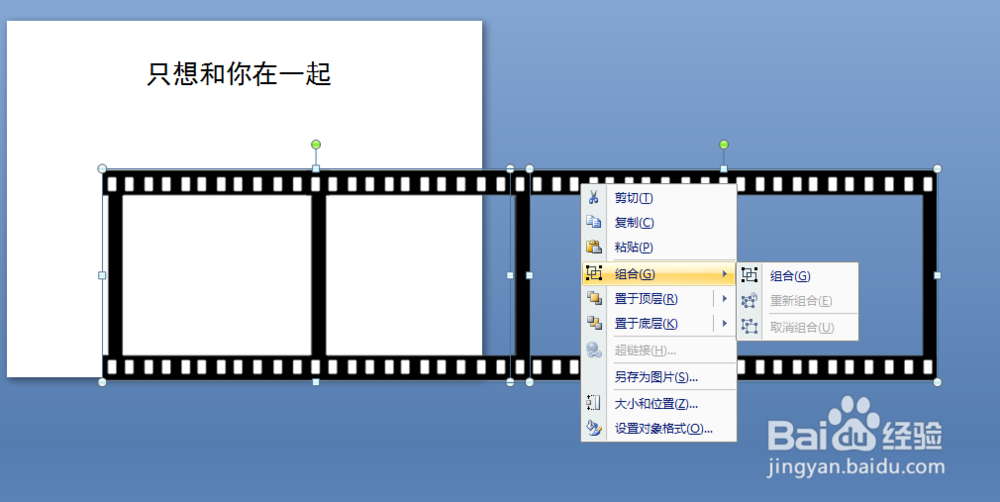Select 组合(G) in the right submenu
Viewport: 1000px width, 502px height.
[790, 276]
